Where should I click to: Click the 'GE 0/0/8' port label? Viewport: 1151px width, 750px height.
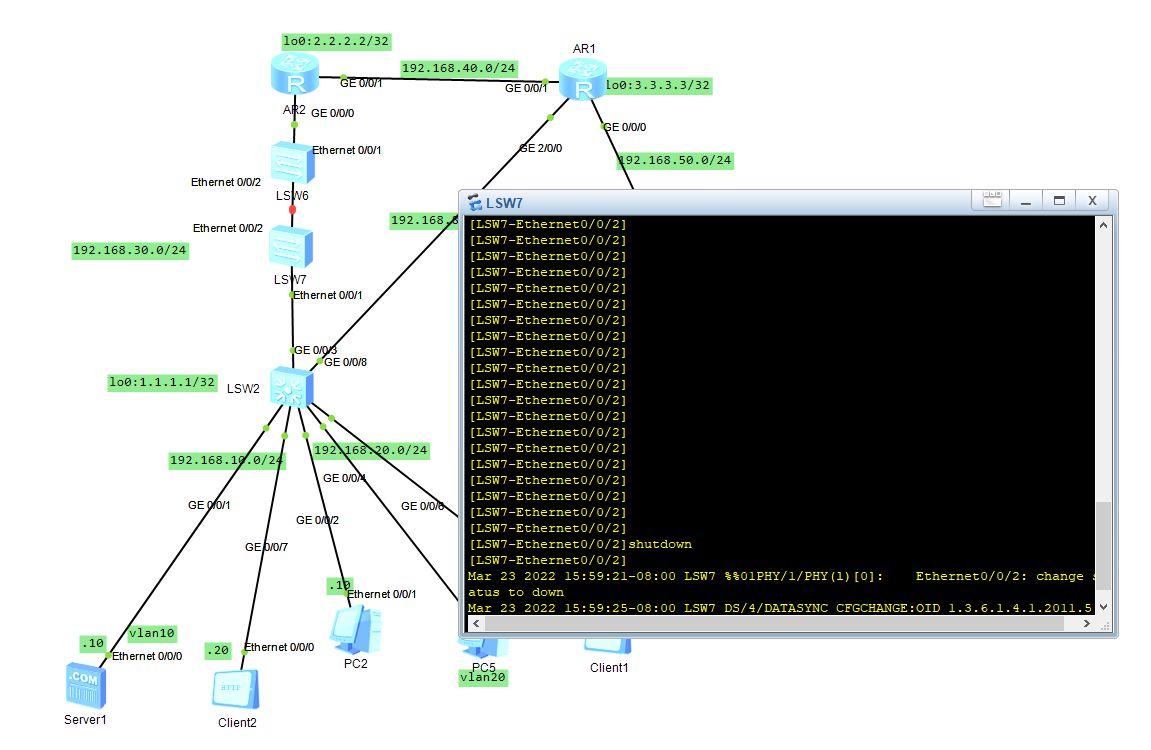point(346,363)
